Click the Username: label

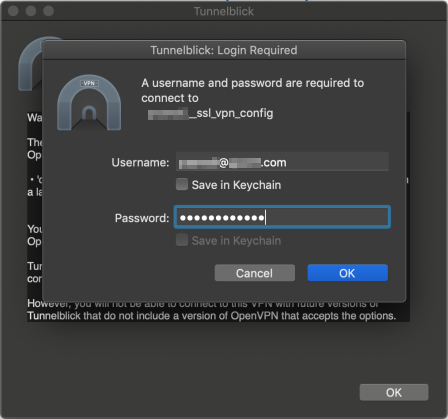point(140,162)
